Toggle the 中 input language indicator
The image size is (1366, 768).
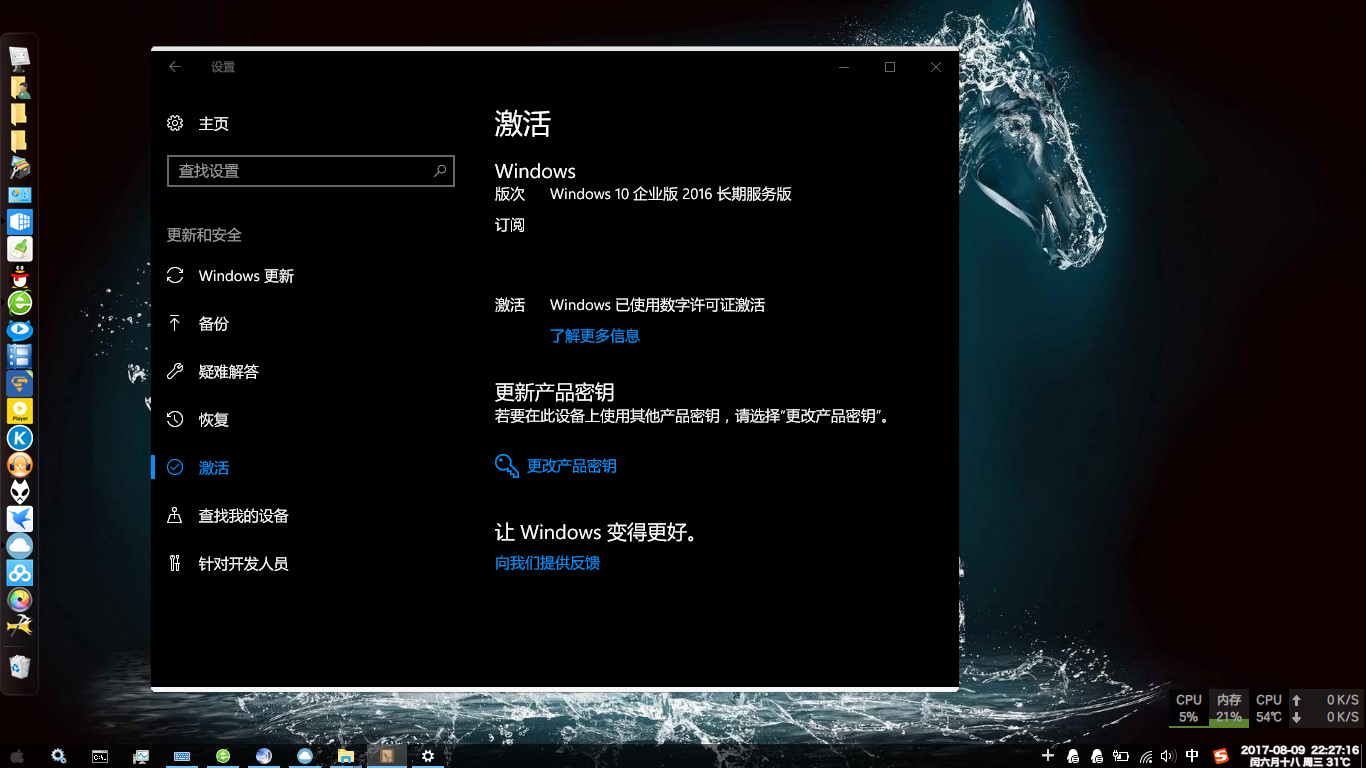pyautogui.click(x=1192, y=756)
